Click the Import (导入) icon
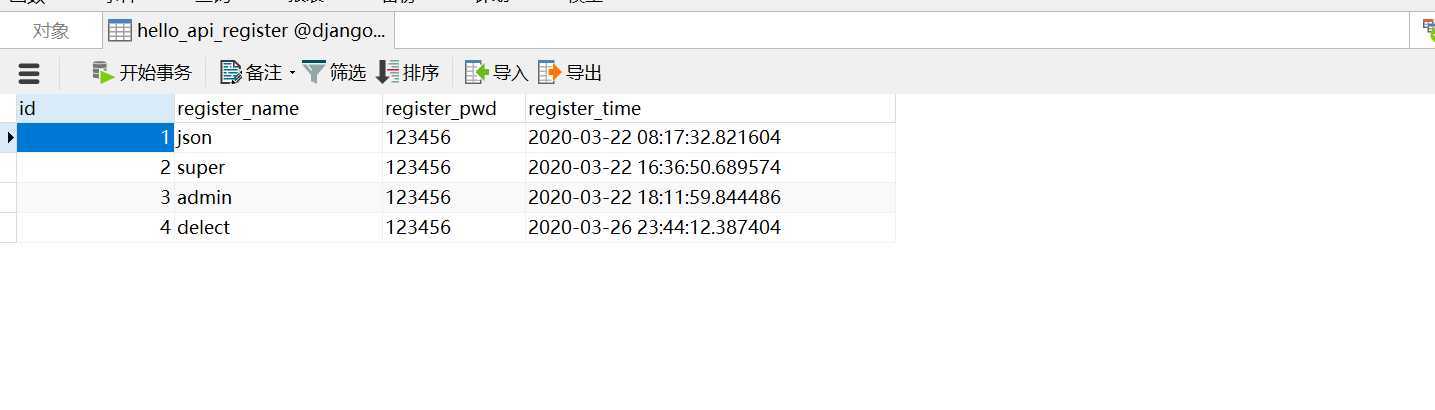The width and height of the screenshot is (1435, 410). pyautogui.click(x=477, y=72)
